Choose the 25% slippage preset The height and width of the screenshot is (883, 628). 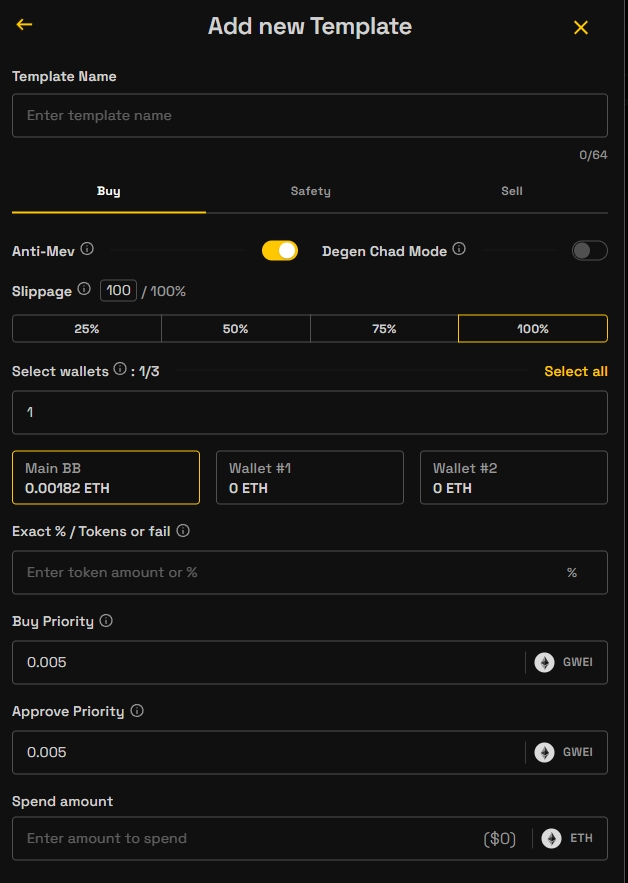pyautogui.click(x=87, y=329)
